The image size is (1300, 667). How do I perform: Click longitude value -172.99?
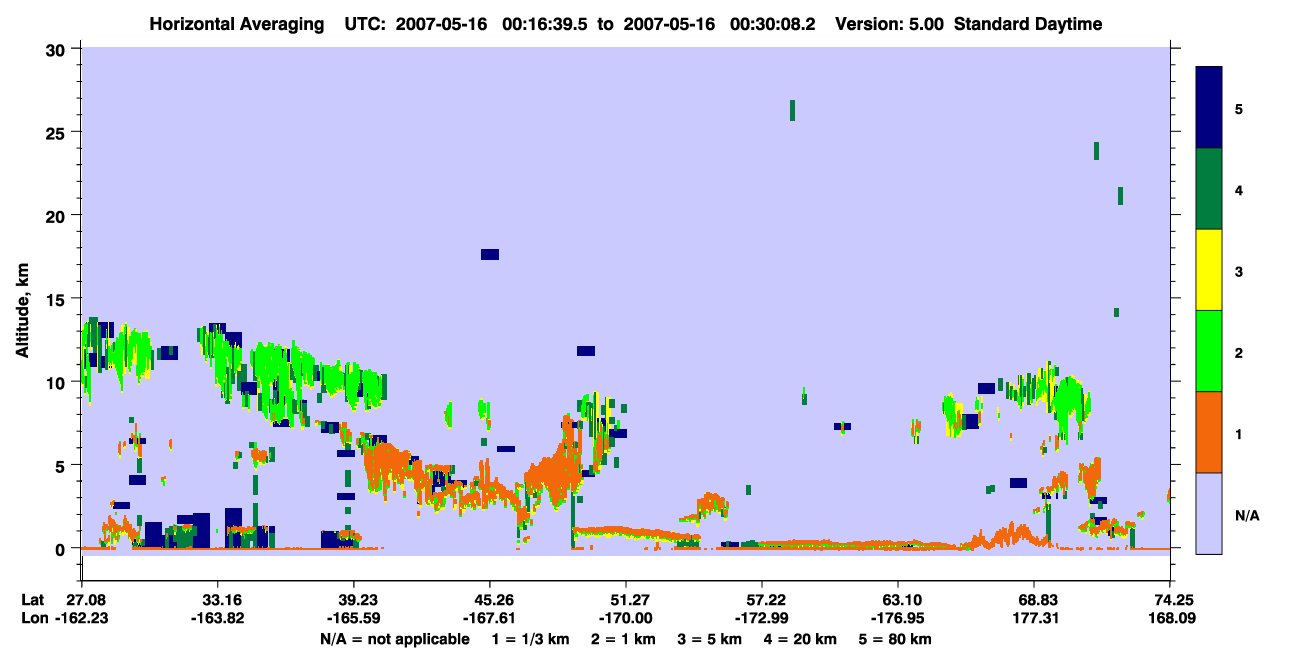762,618
